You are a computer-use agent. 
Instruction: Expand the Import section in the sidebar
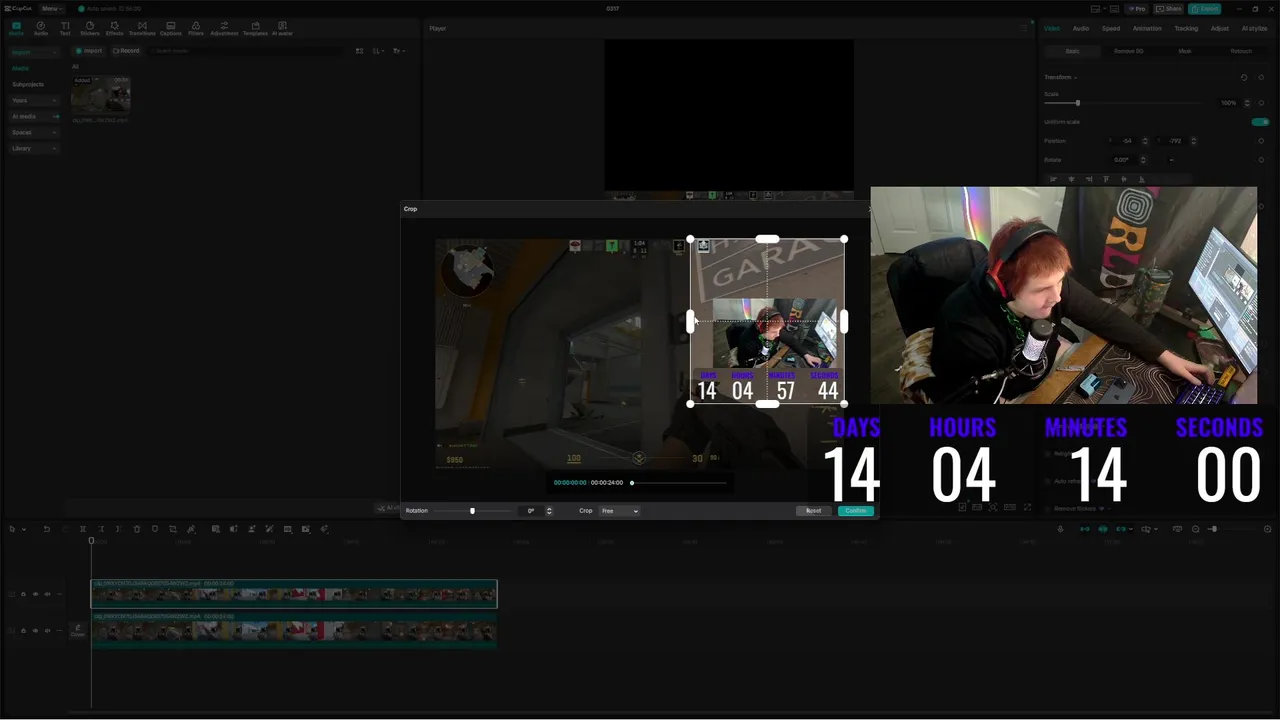pyautogui.click(x=34, y=52)
